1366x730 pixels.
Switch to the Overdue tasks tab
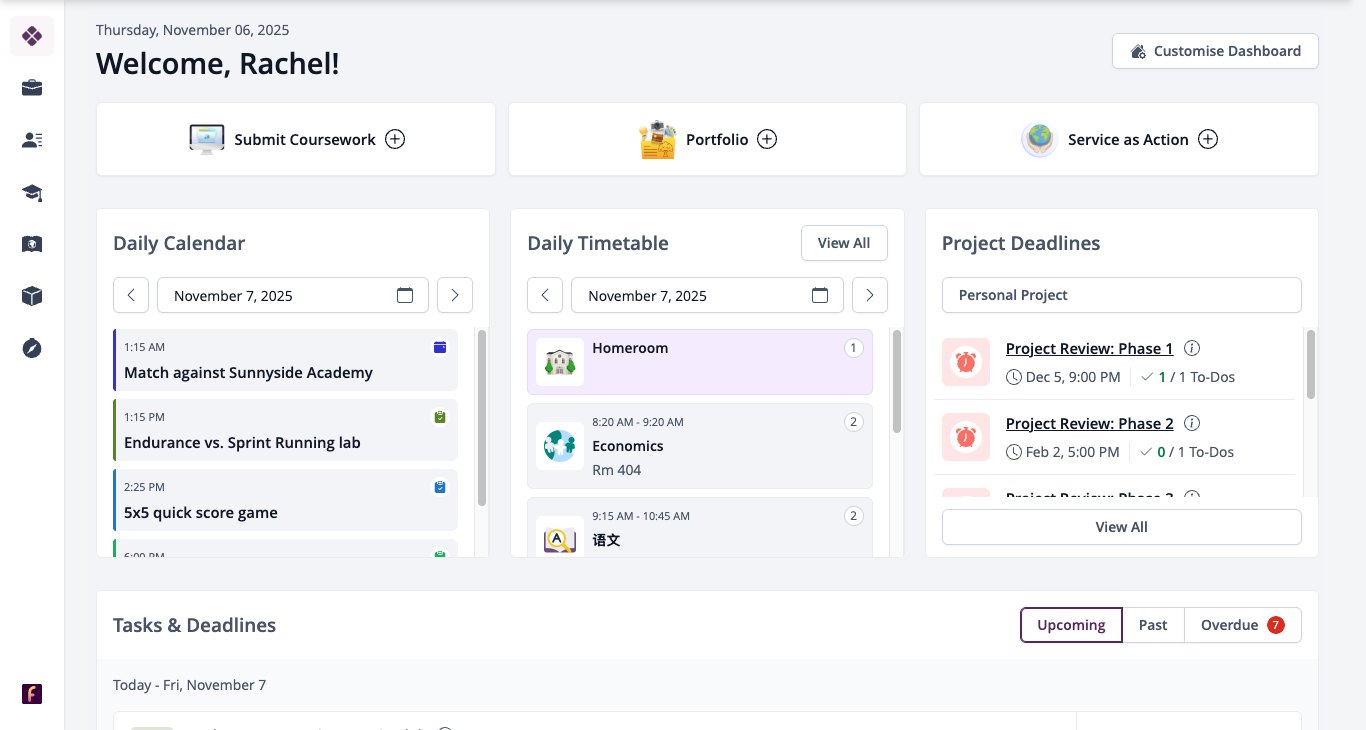[1243, 625]
